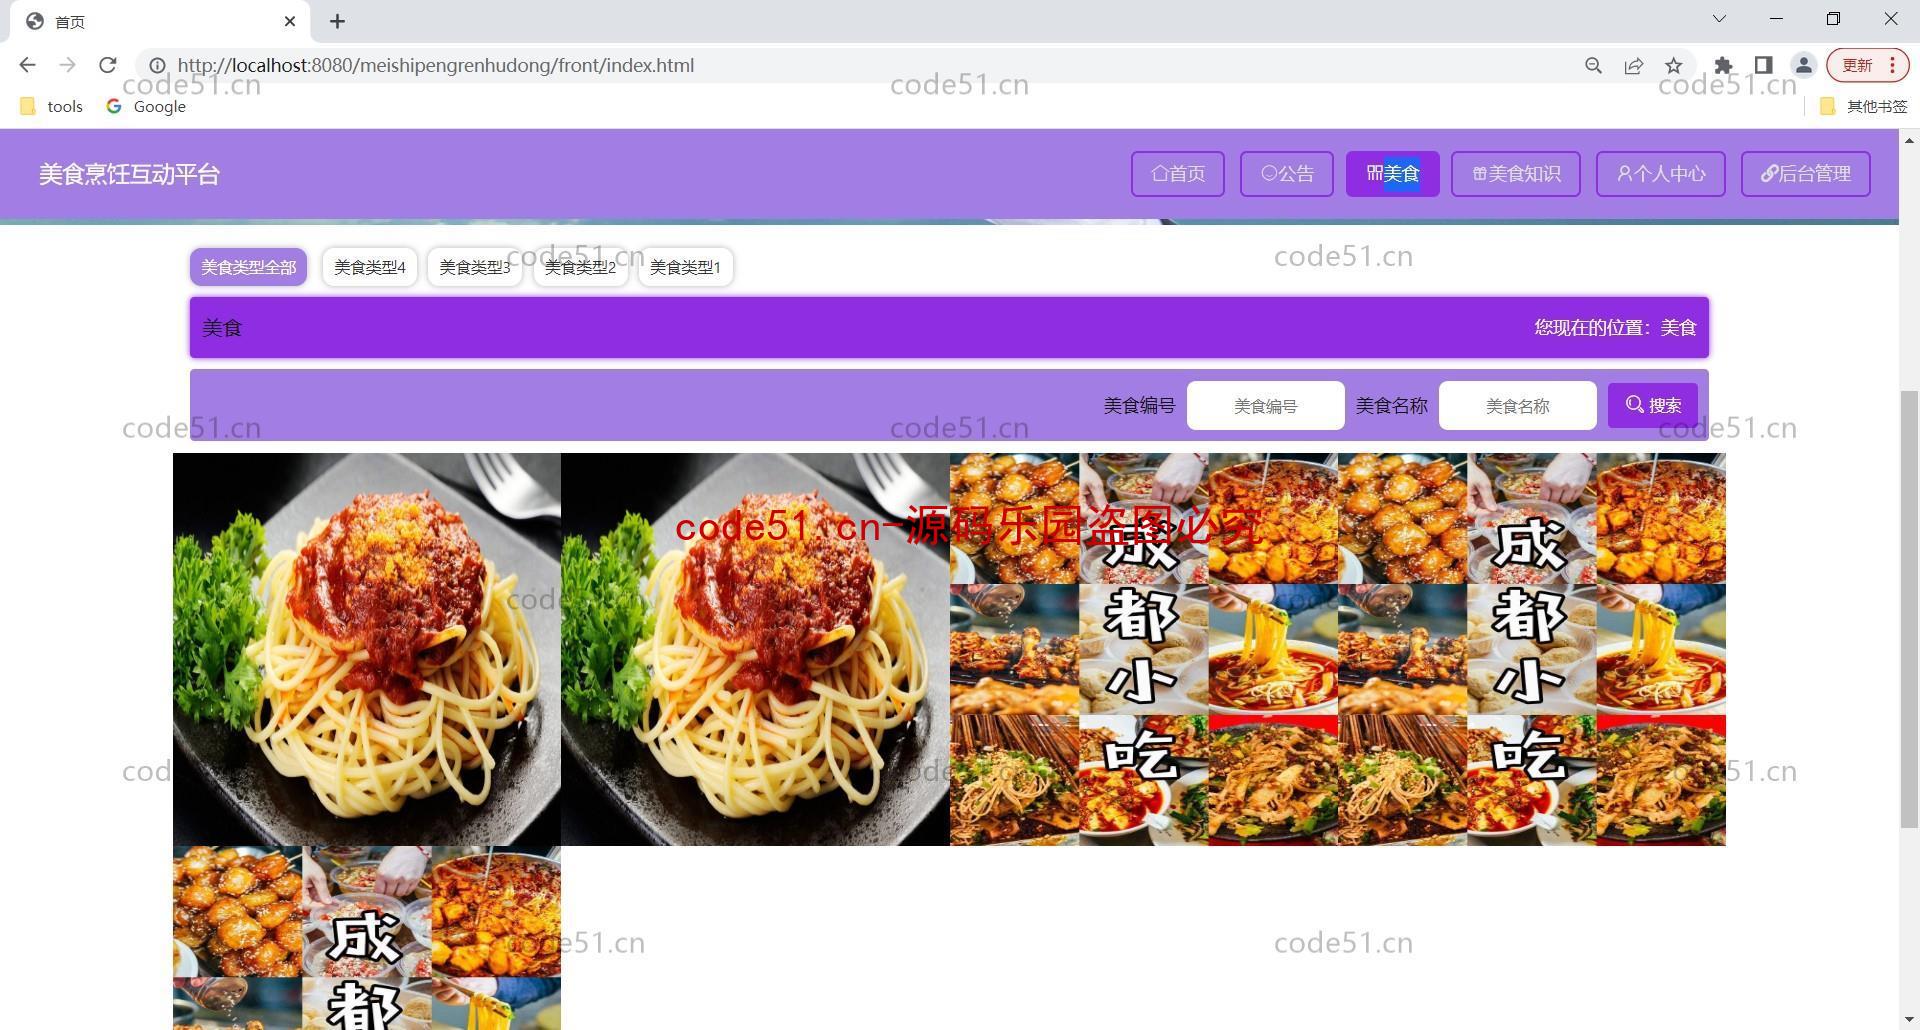Image resolution: width=1920 pixels, height=1030 pixels.
Task: Open the third food card 成都小吃
Action: click(1144, 649)
